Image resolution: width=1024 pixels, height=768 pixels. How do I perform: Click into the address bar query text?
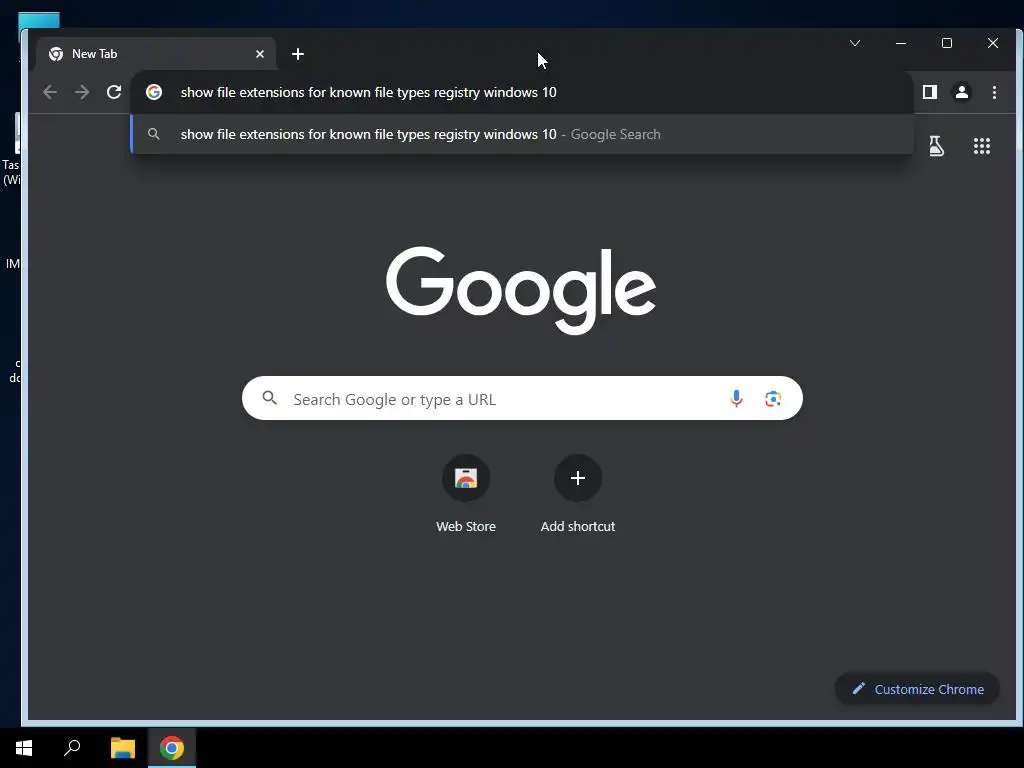coord(368,92)
